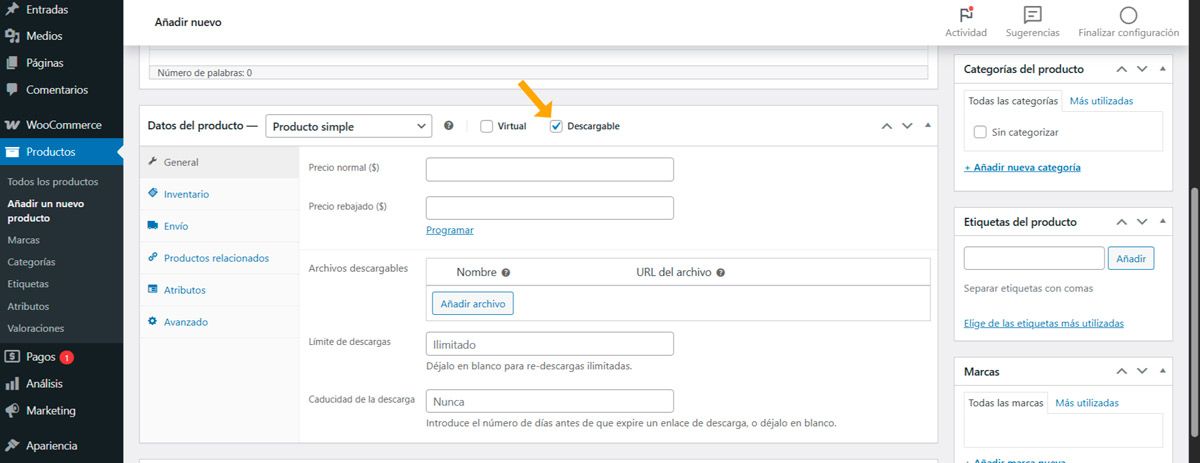
Task: Open the Atributos submenu item in the sidebar
Action: 28,306
